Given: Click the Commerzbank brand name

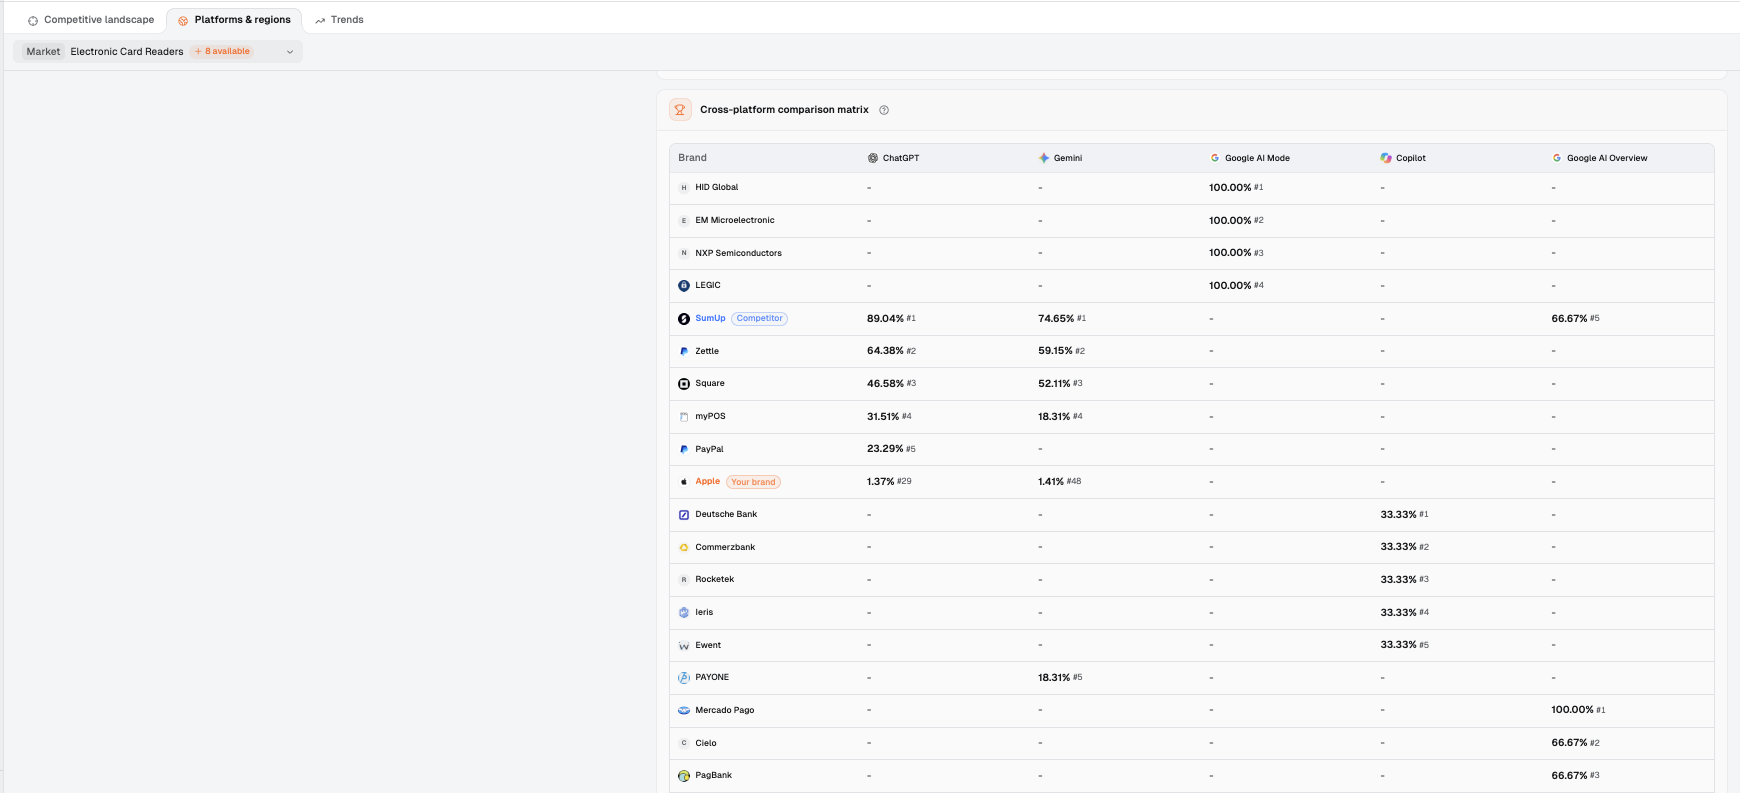Looking at the screenshot, I should pyautogui.click(x=725, y=547).
